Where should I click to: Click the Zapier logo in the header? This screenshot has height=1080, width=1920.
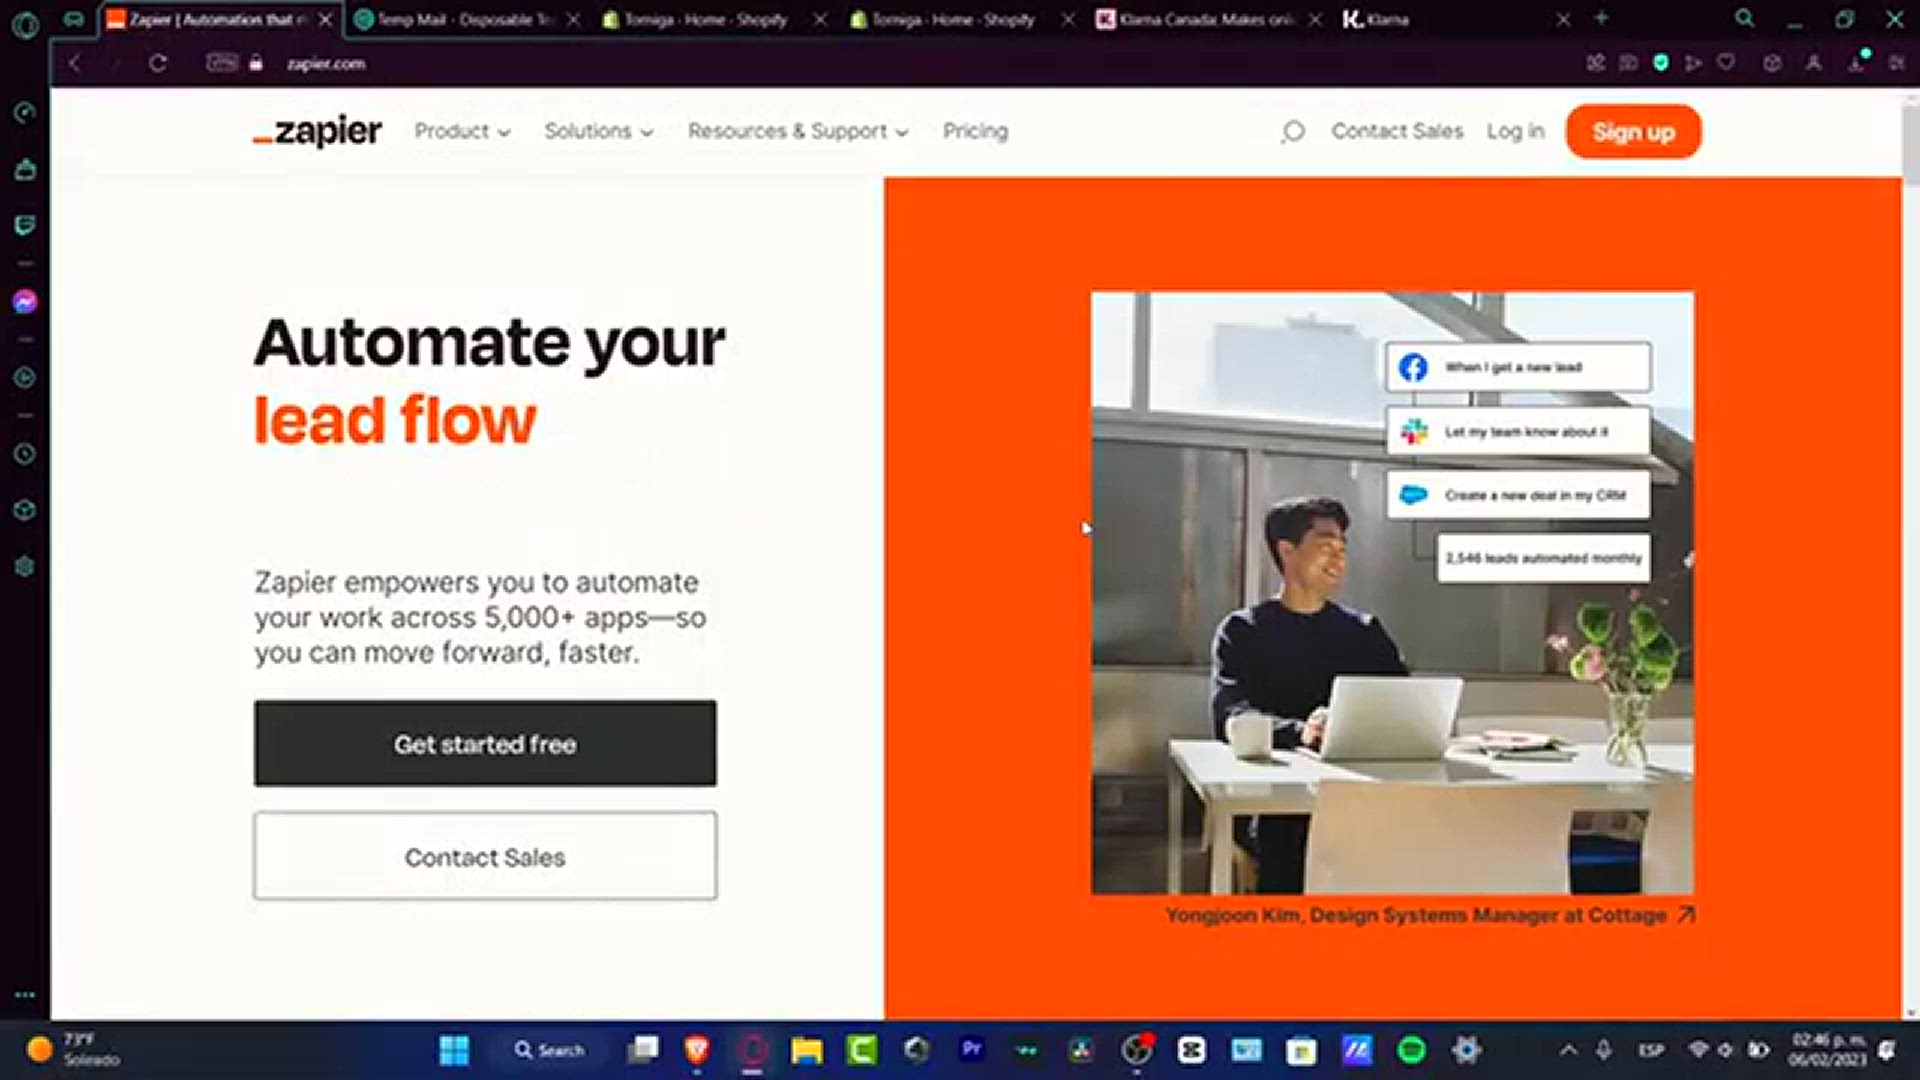tap(316, 131)
